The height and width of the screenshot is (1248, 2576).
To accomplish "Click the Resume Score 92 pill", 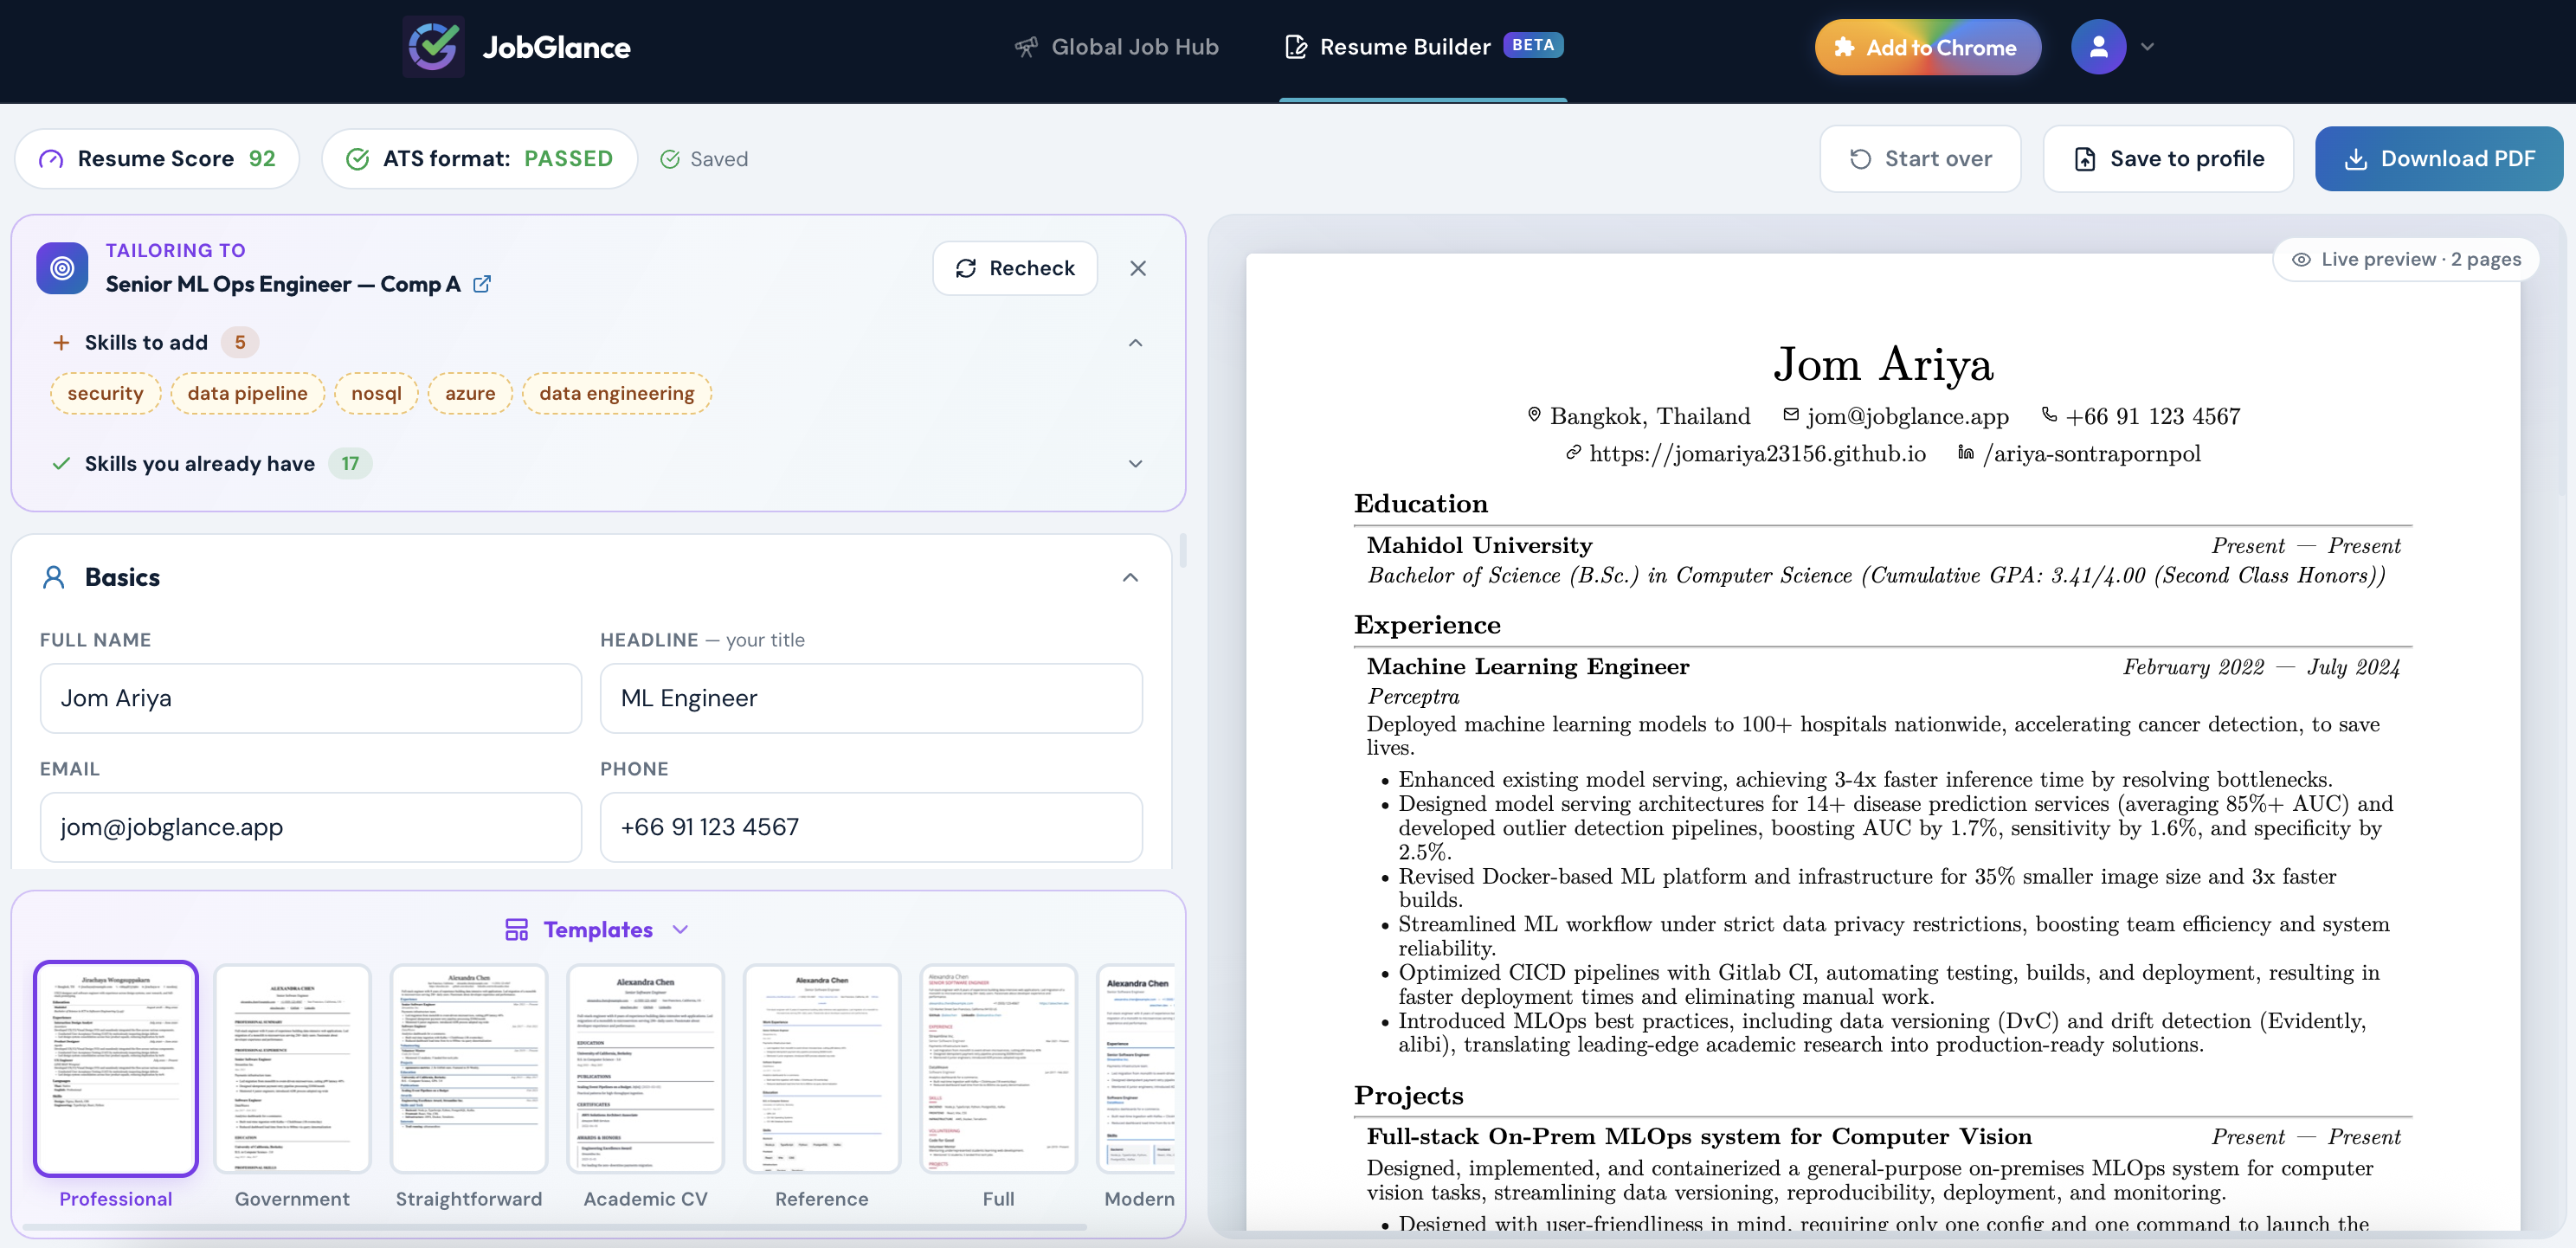I will pyautogui.click(x=157, y=159).
